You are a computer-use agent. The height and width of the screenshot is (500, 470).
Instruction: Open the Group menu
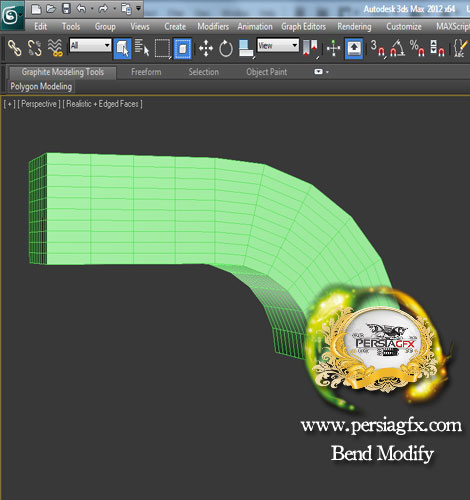(105, 26)
